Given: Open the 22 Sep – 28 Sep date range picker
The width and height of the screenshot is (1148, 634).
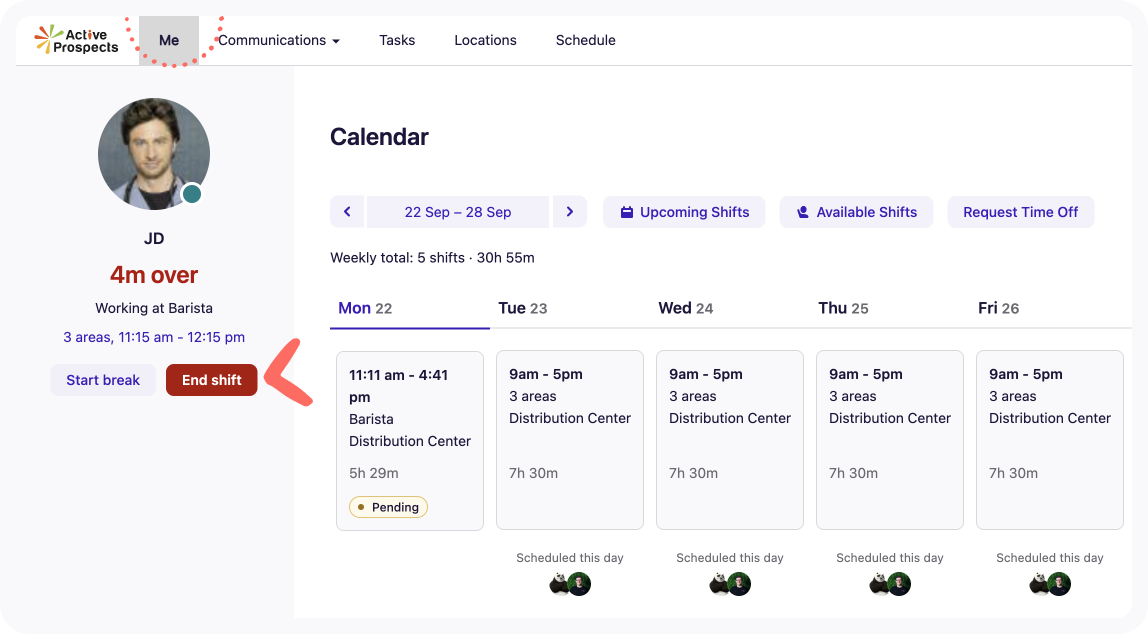Looking at the screenshot, I should coord(458,212).
